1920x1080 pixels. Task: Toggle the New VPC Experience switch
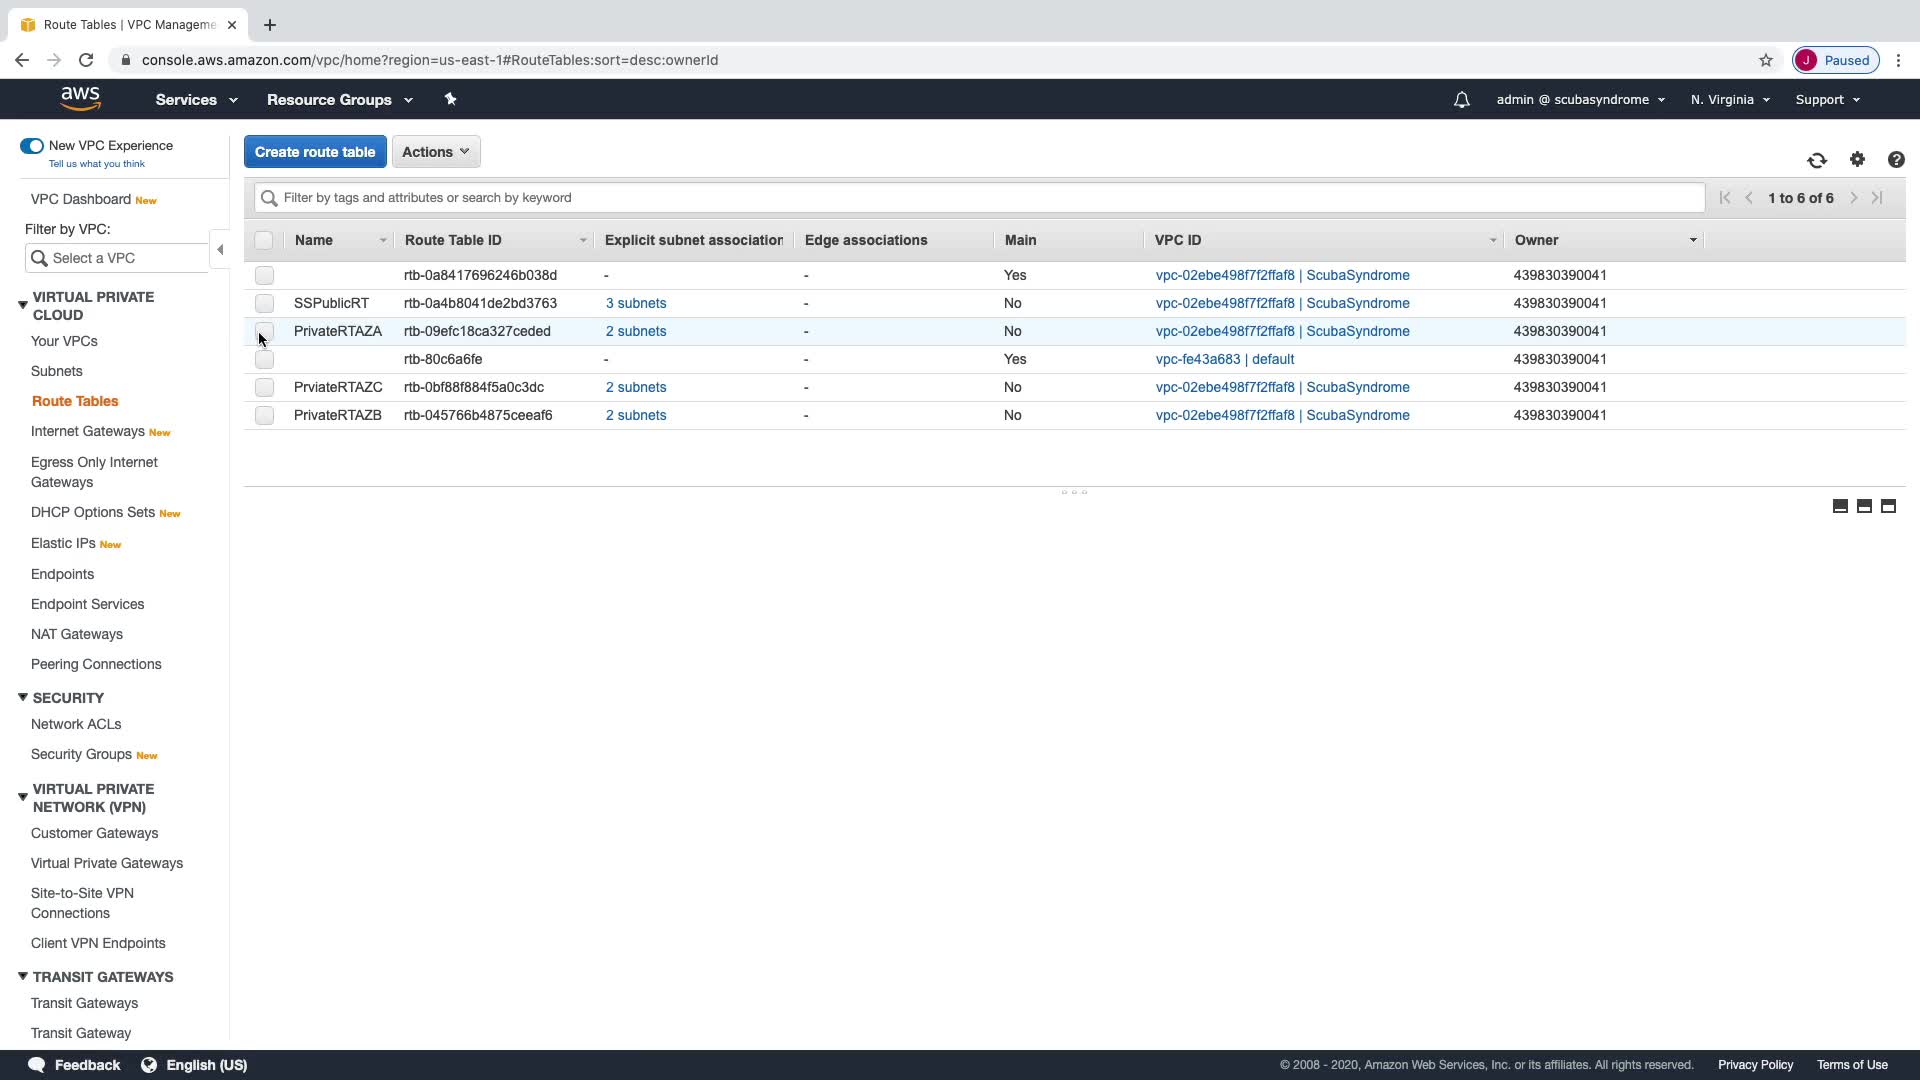[x=32, y=146]
